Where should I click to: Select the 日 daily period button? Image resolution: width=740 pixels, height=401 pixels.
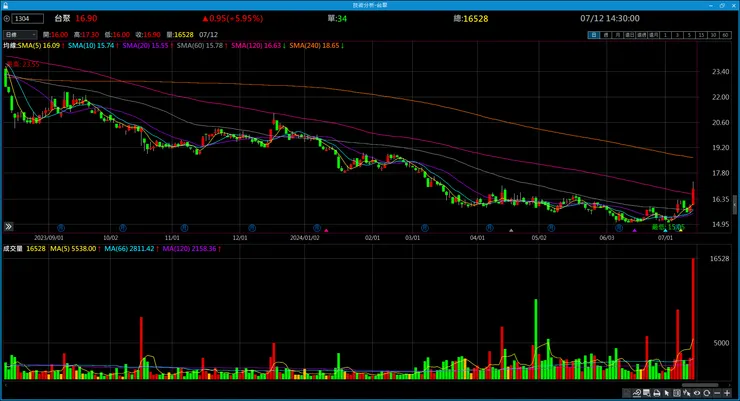coord(594,35)
